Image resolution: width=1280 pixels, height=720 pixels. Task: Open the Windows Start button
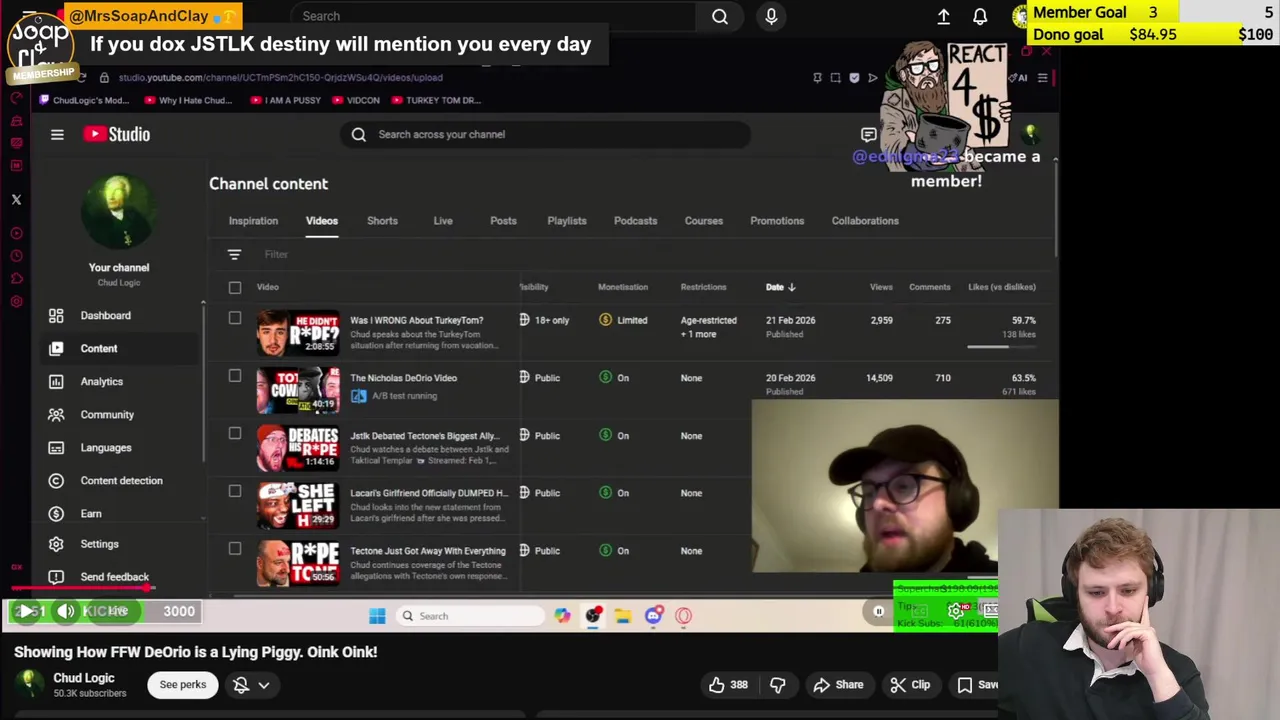click(377, 616)
